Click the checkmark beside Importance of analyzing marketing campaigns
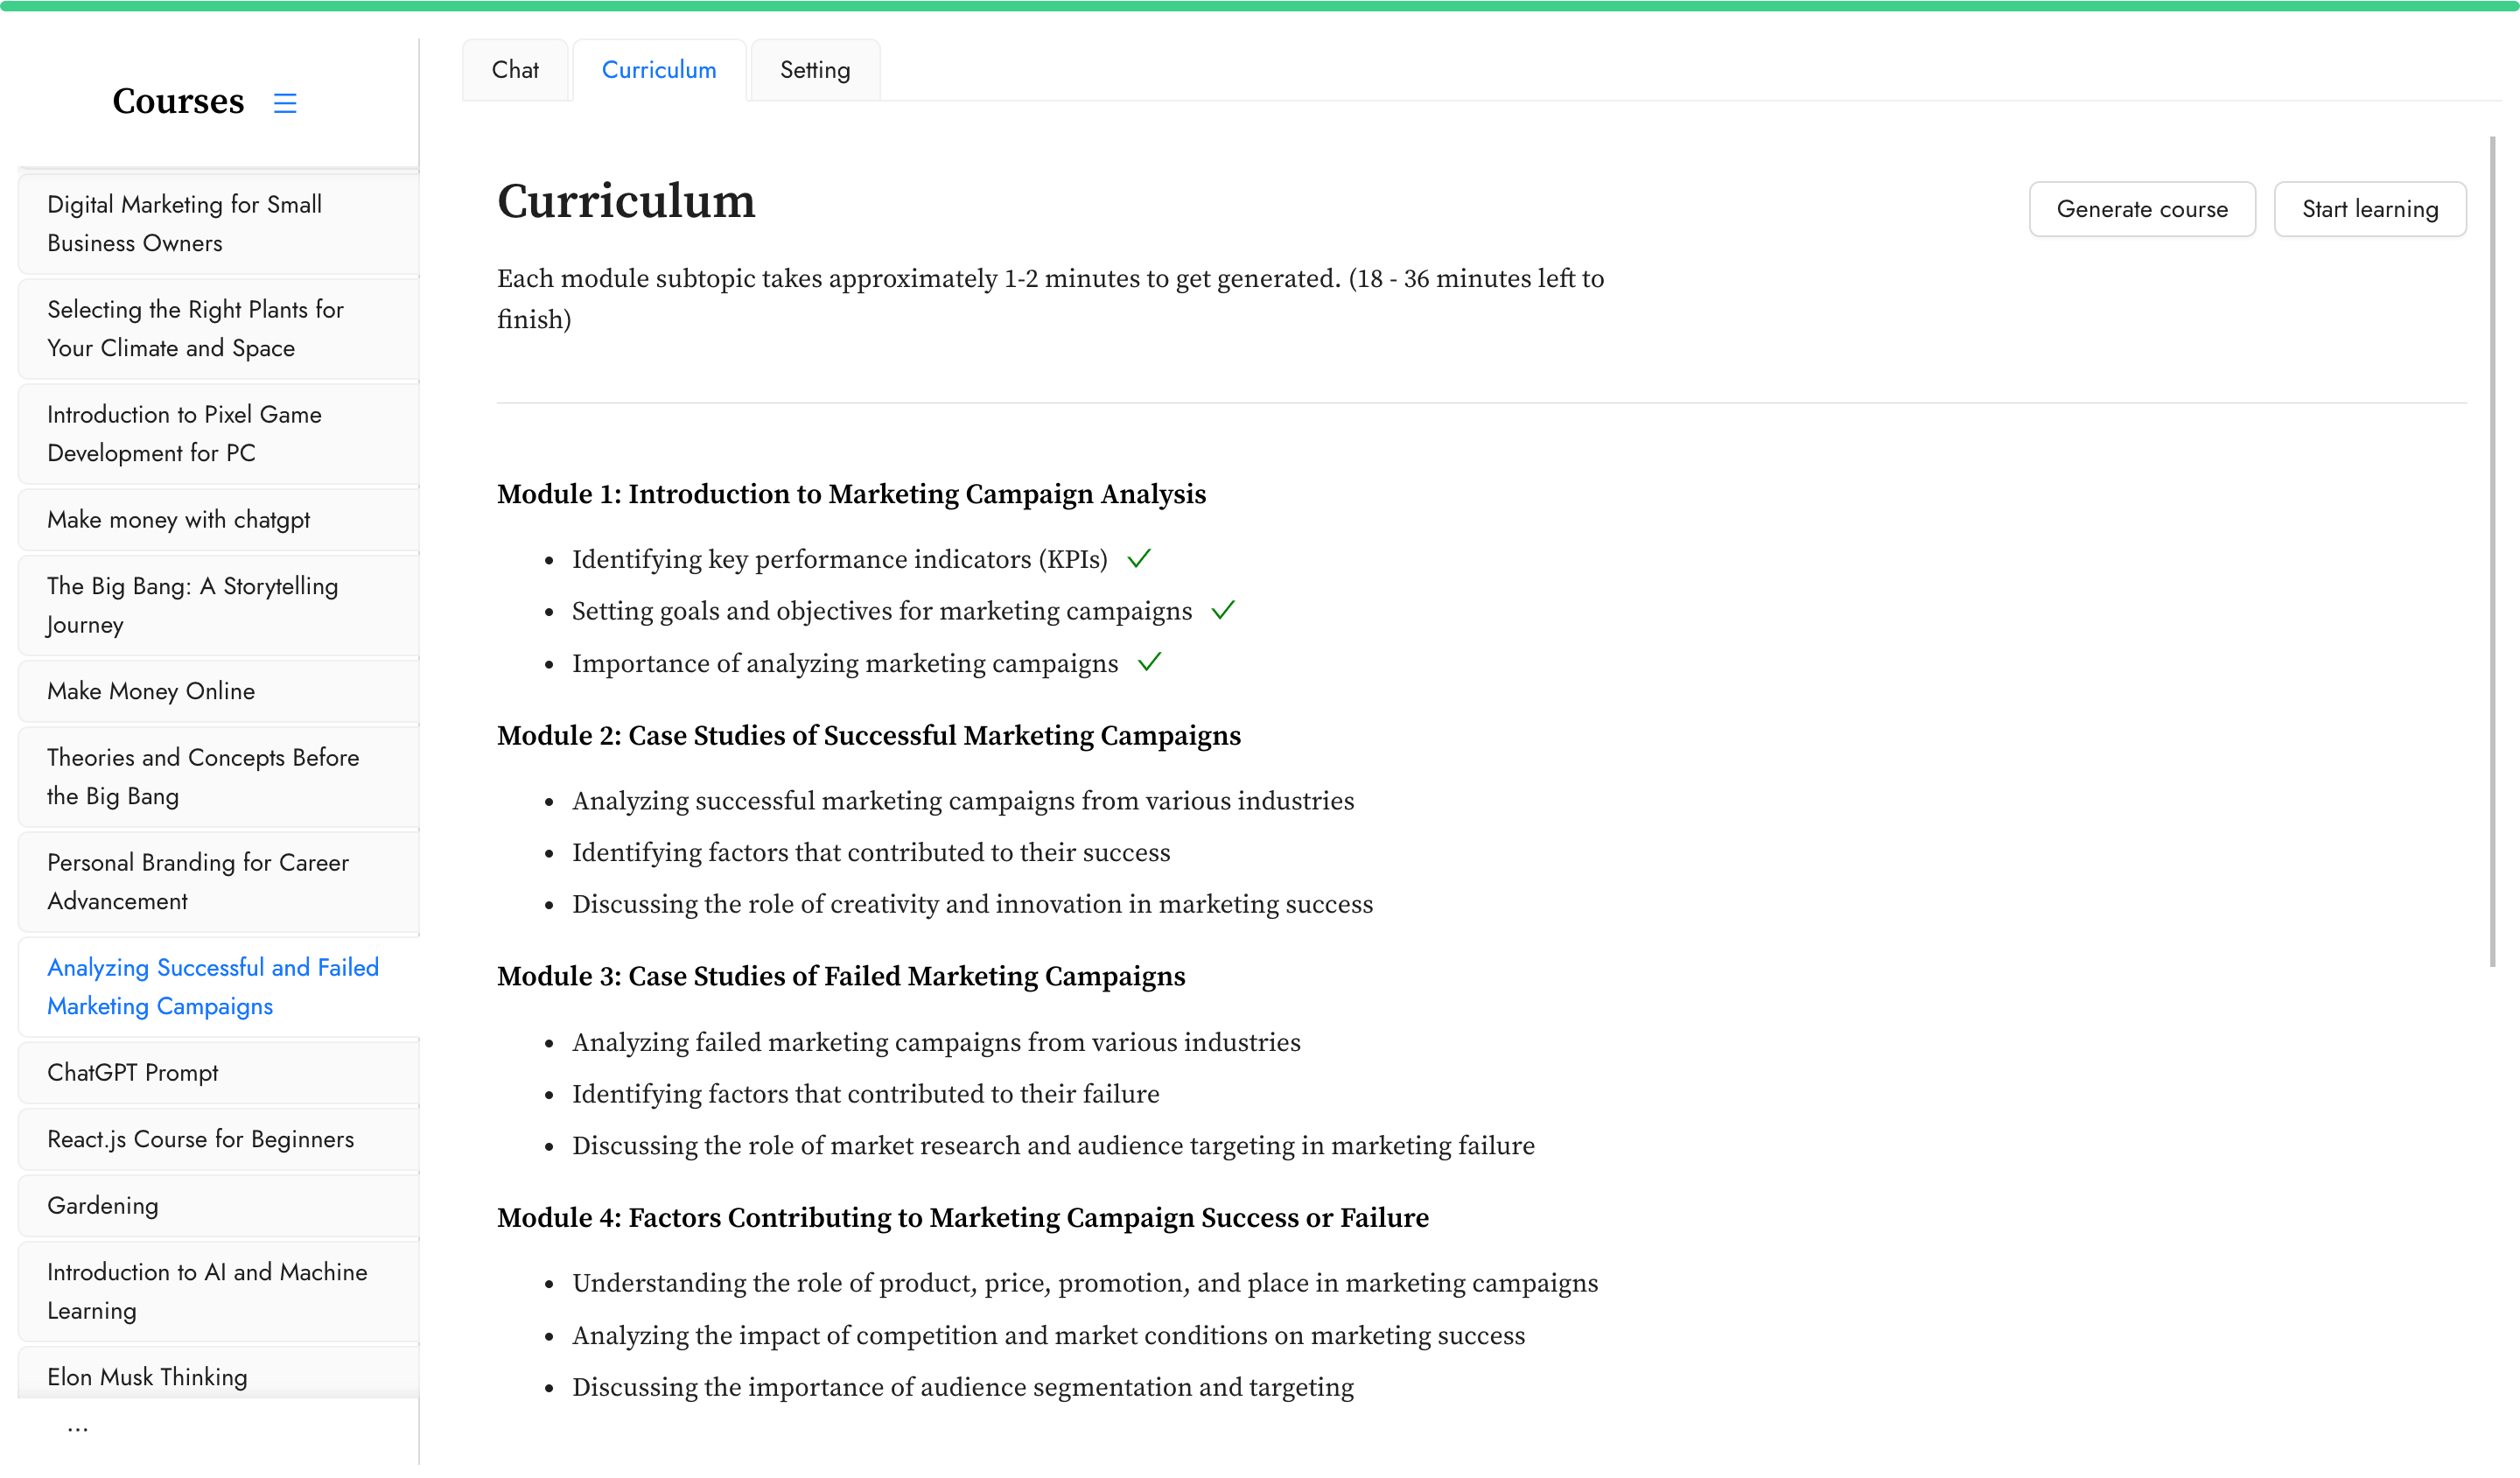Screen dimensions: 2520x1478 tap(1150, 662)
